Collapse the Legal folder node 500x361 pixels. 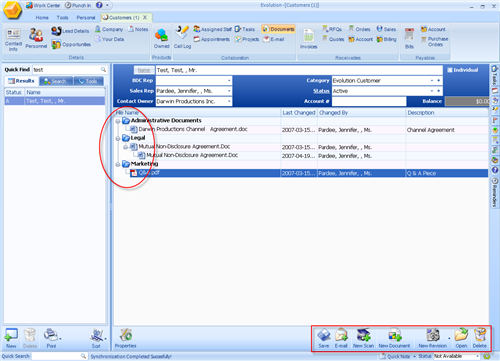click(118, 138)
